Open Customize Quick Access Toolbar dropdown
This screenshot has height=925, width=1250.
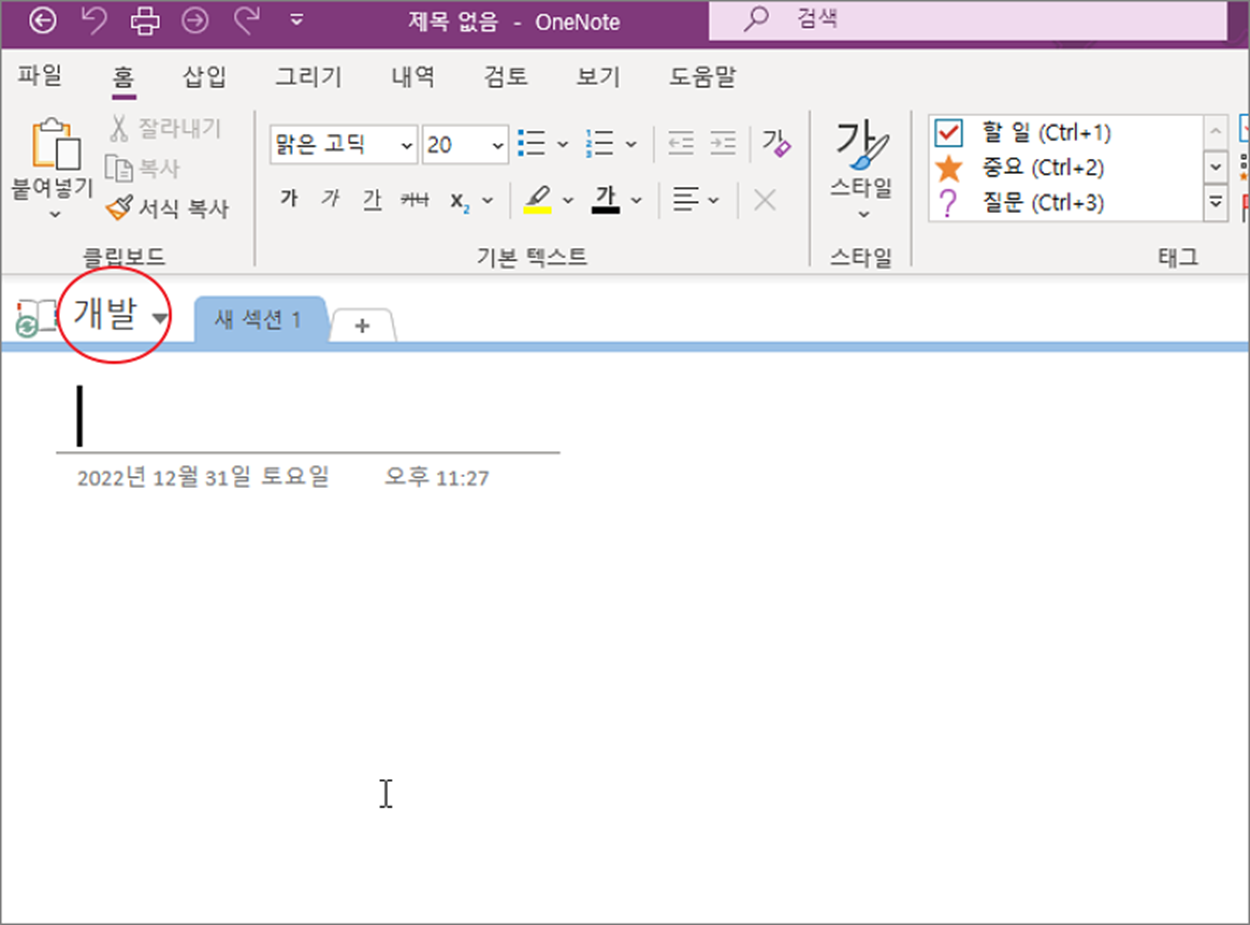296,20
